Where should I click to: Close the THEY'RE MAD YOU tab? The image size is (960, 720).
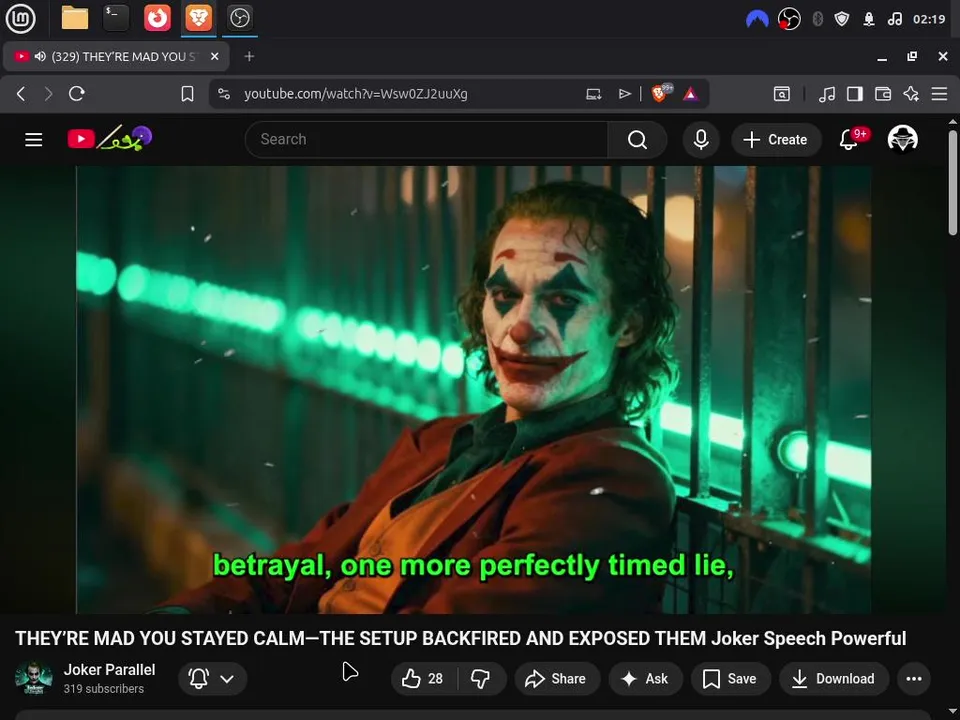[214, 56]
